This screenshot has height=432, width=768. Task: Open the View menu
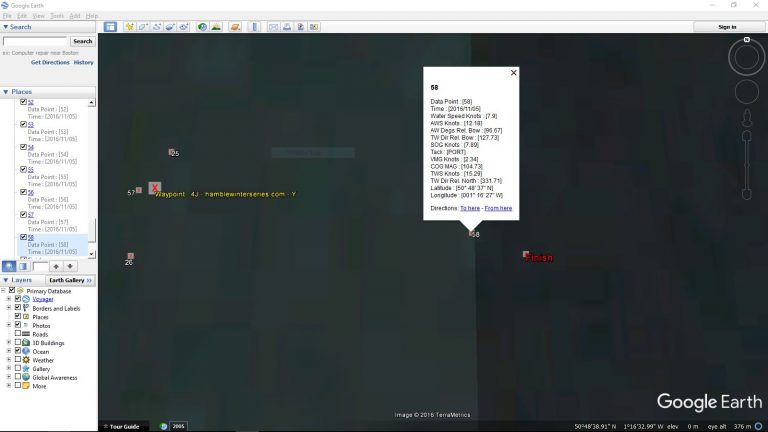[38, 16]
